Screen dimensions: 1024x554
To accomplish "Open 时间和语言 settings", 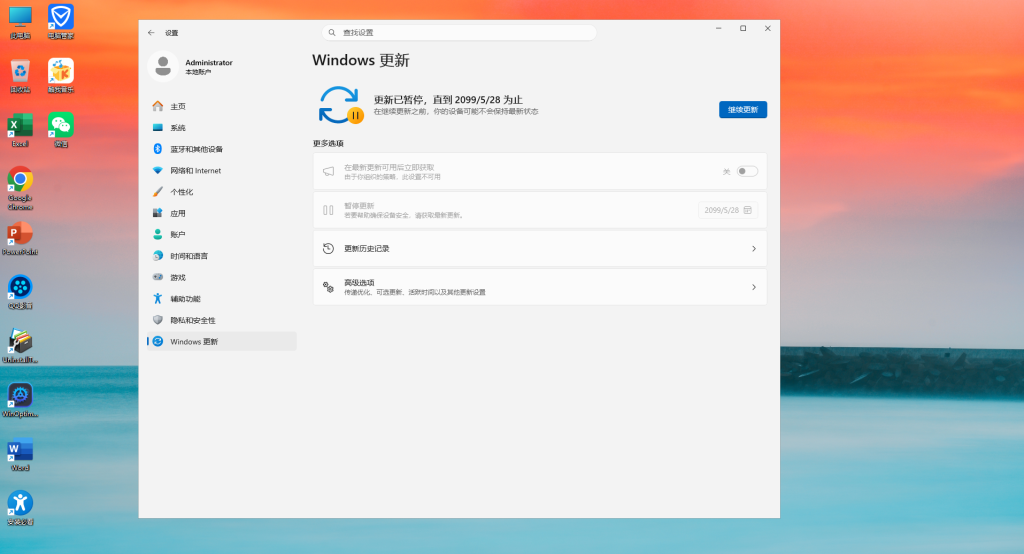I will tap(221, 256).
